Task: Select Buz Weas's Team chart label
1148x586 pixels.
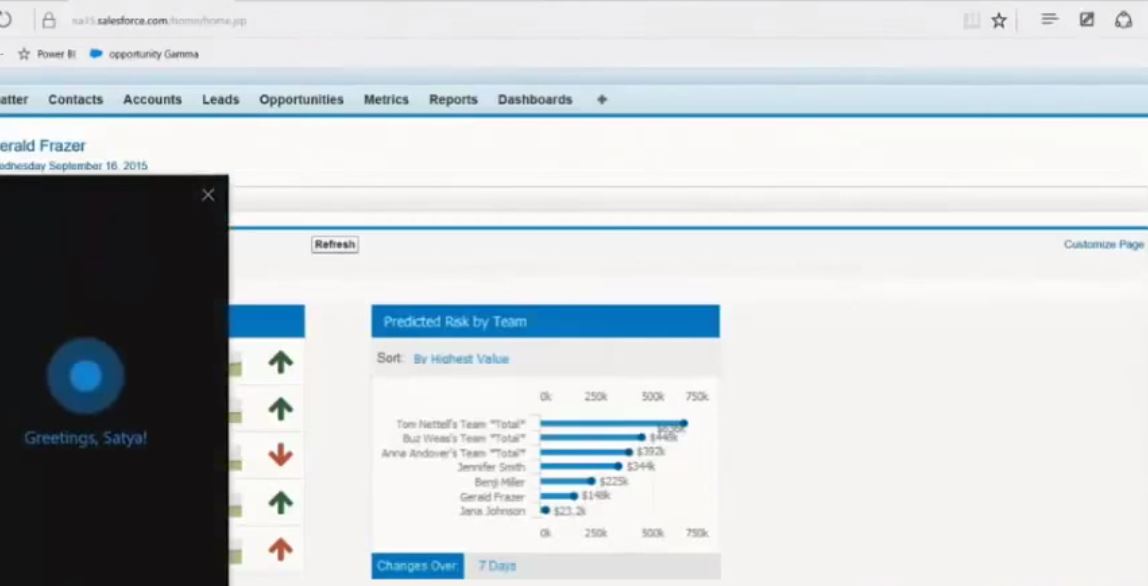Action: point(463,438)
